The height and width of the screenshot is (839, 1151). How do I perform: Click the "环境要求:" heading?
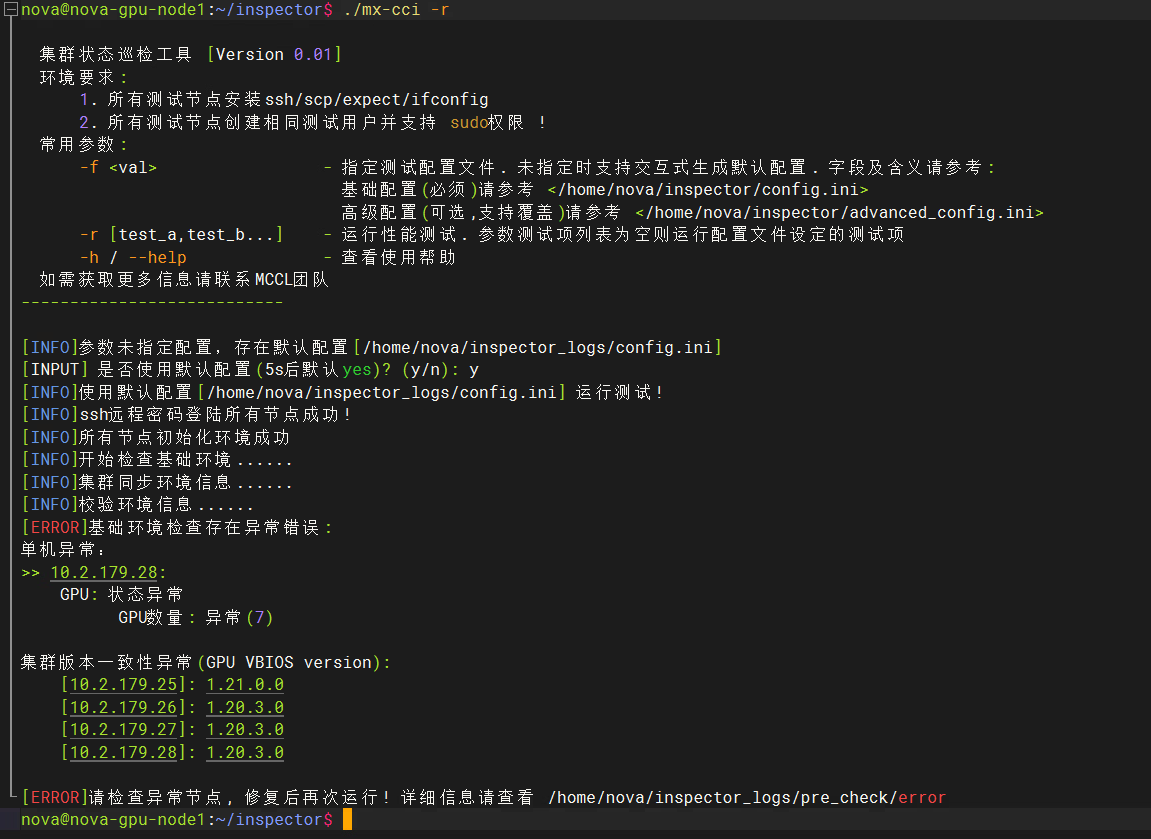click(84, 77)
